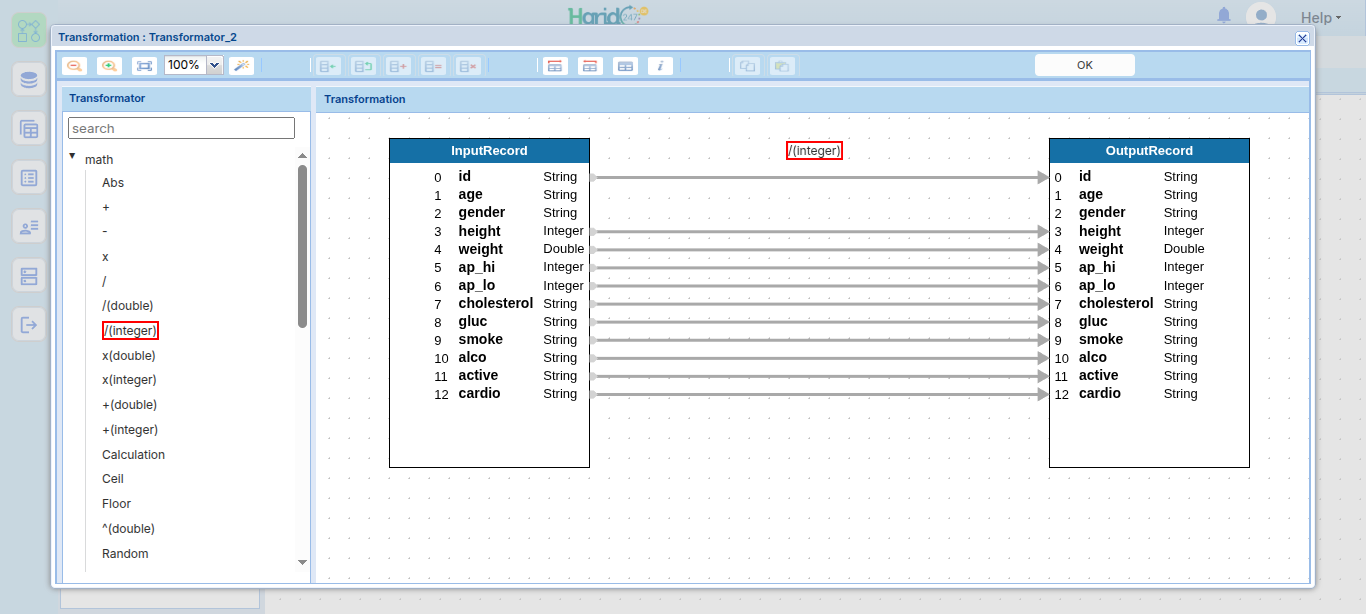Click the scroll down arrow in function list
This screenshot has height=614, width=1366.
[302, 562]
